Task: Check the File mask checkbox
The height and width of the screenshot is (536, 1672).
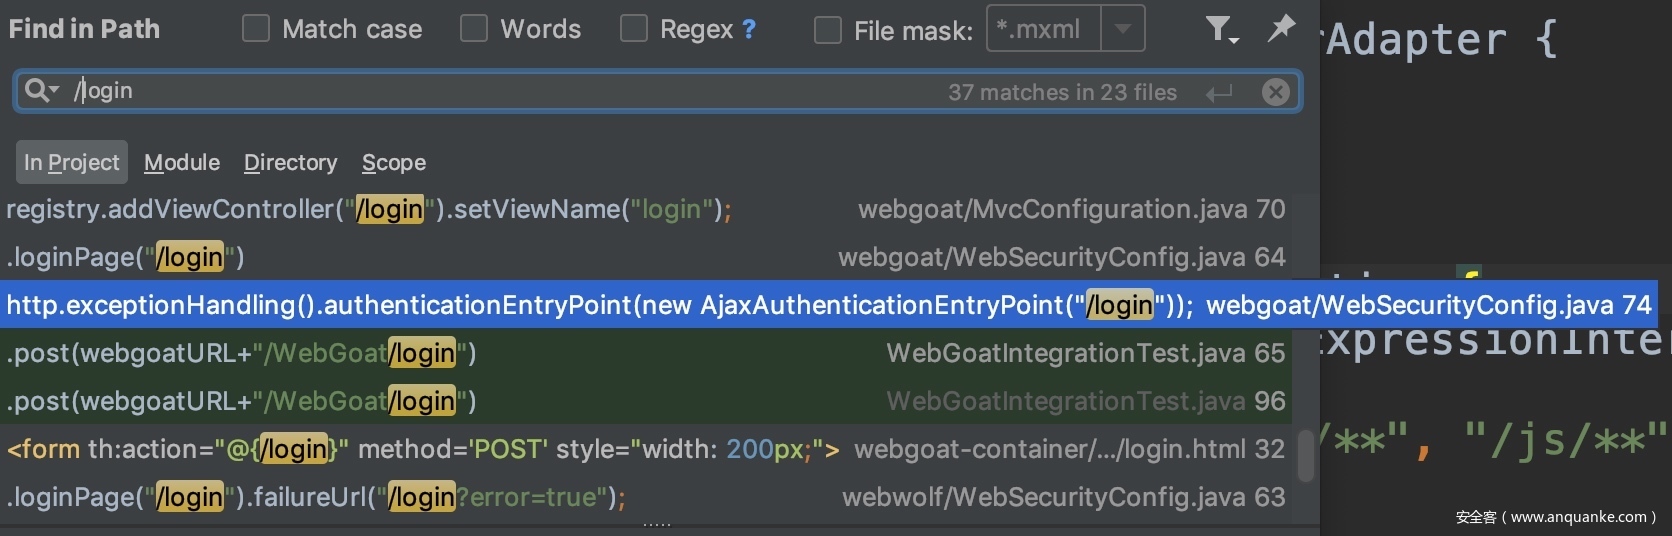Action: coord(828,30)
